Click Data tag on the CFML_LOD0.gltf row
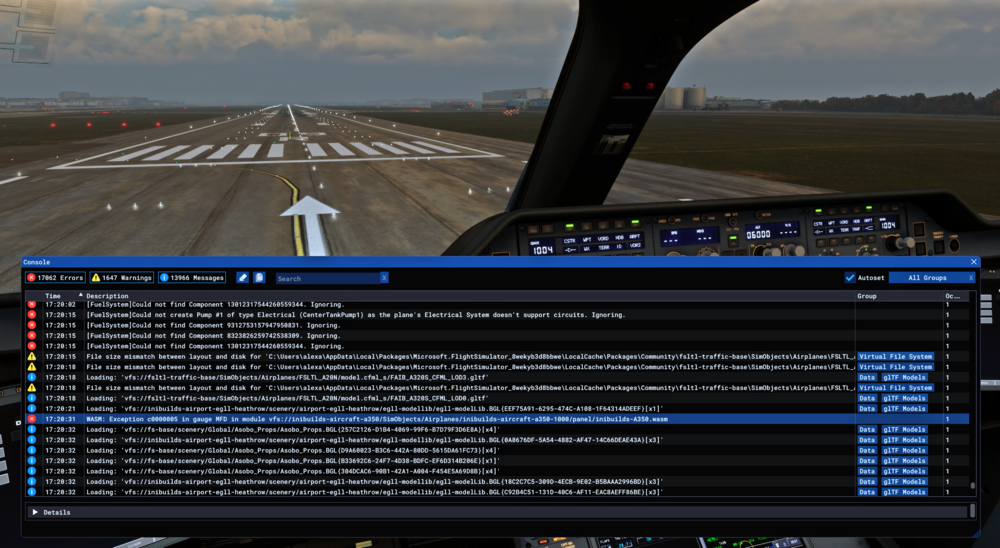Image resolution: width=1000 pixels, height=548 pixels. (867, 398)
